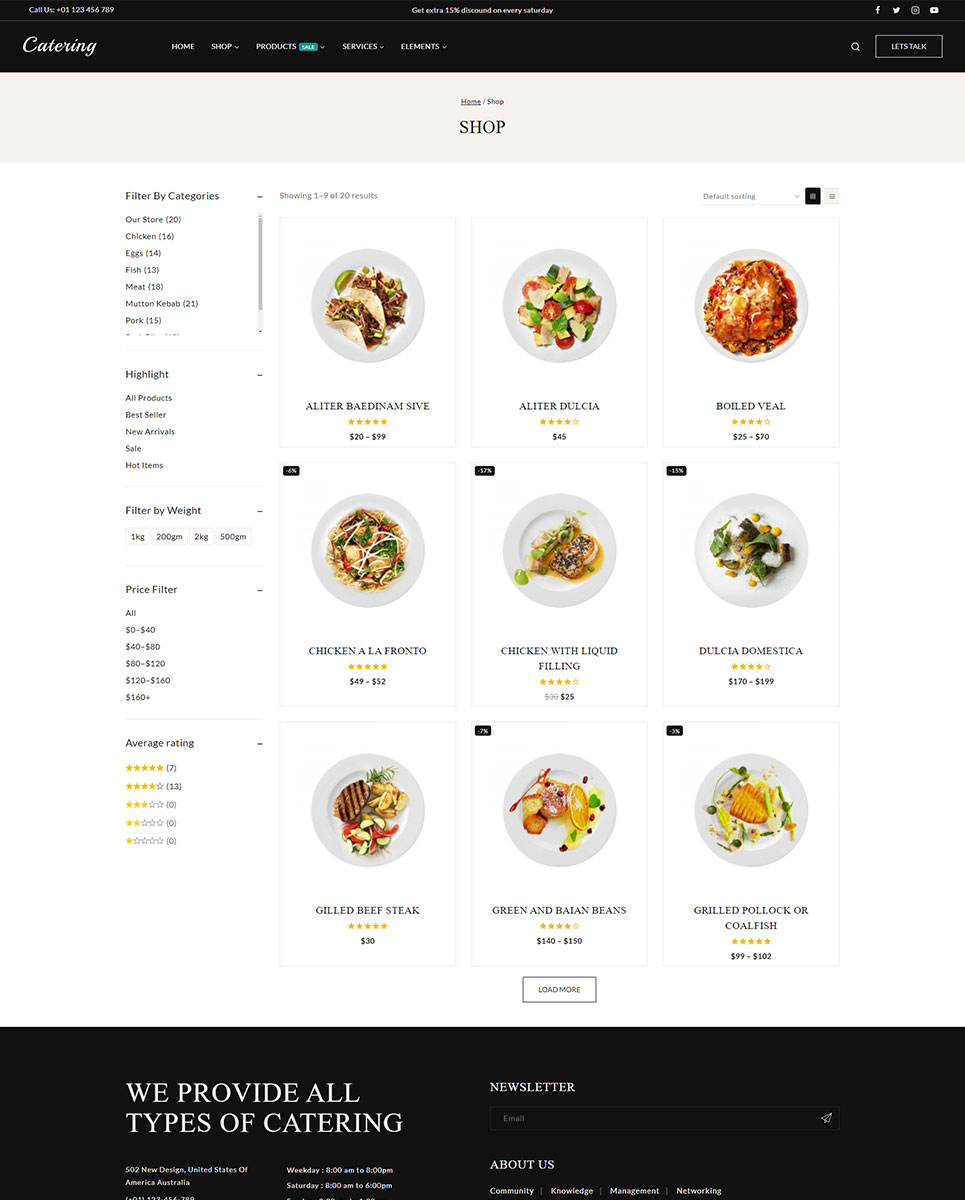Switch to grid view layout icon

tap(813, 196)
